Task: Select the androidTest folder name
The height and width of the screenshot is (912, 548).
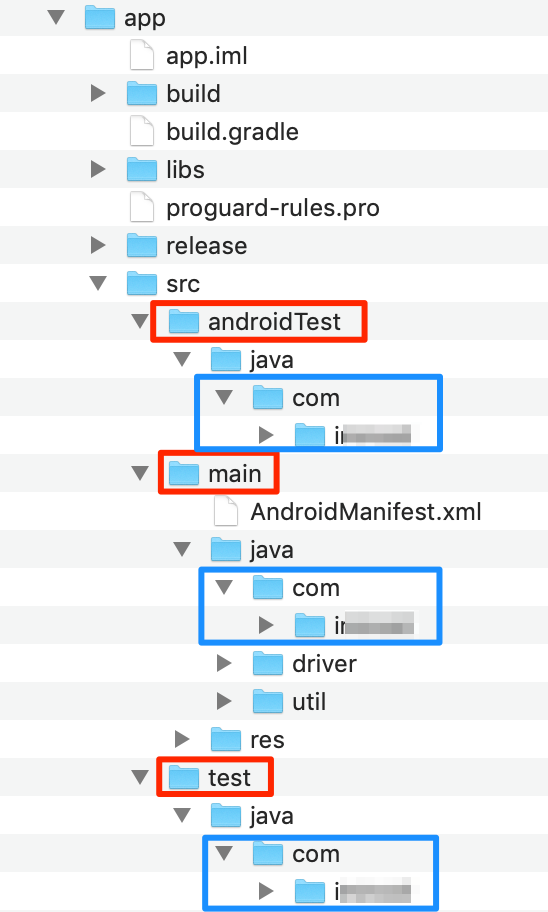Action: (x=275, y=322)
